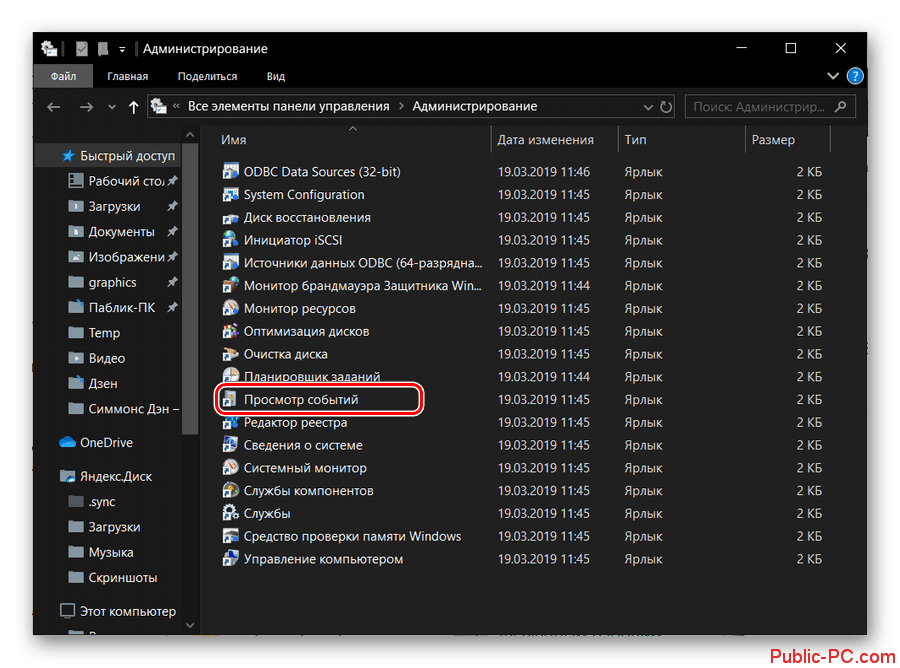Click the search Администрирование input field
The height and width of the screenshot is (668, 900).
pos(762,106)
